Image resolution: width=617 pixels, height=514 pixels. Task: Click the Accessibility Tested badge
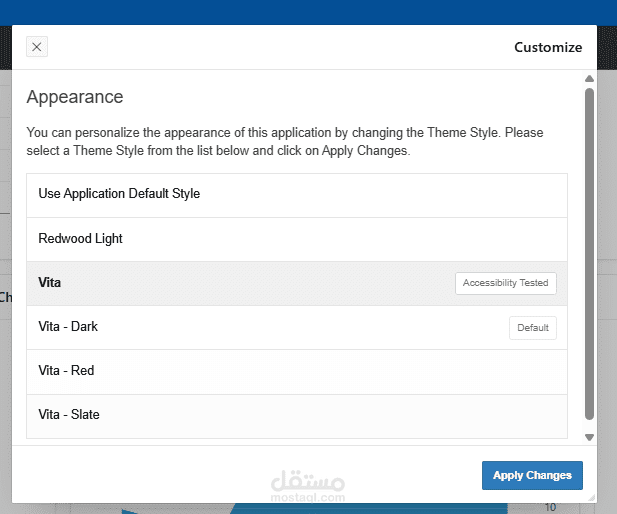coord(505,283)
